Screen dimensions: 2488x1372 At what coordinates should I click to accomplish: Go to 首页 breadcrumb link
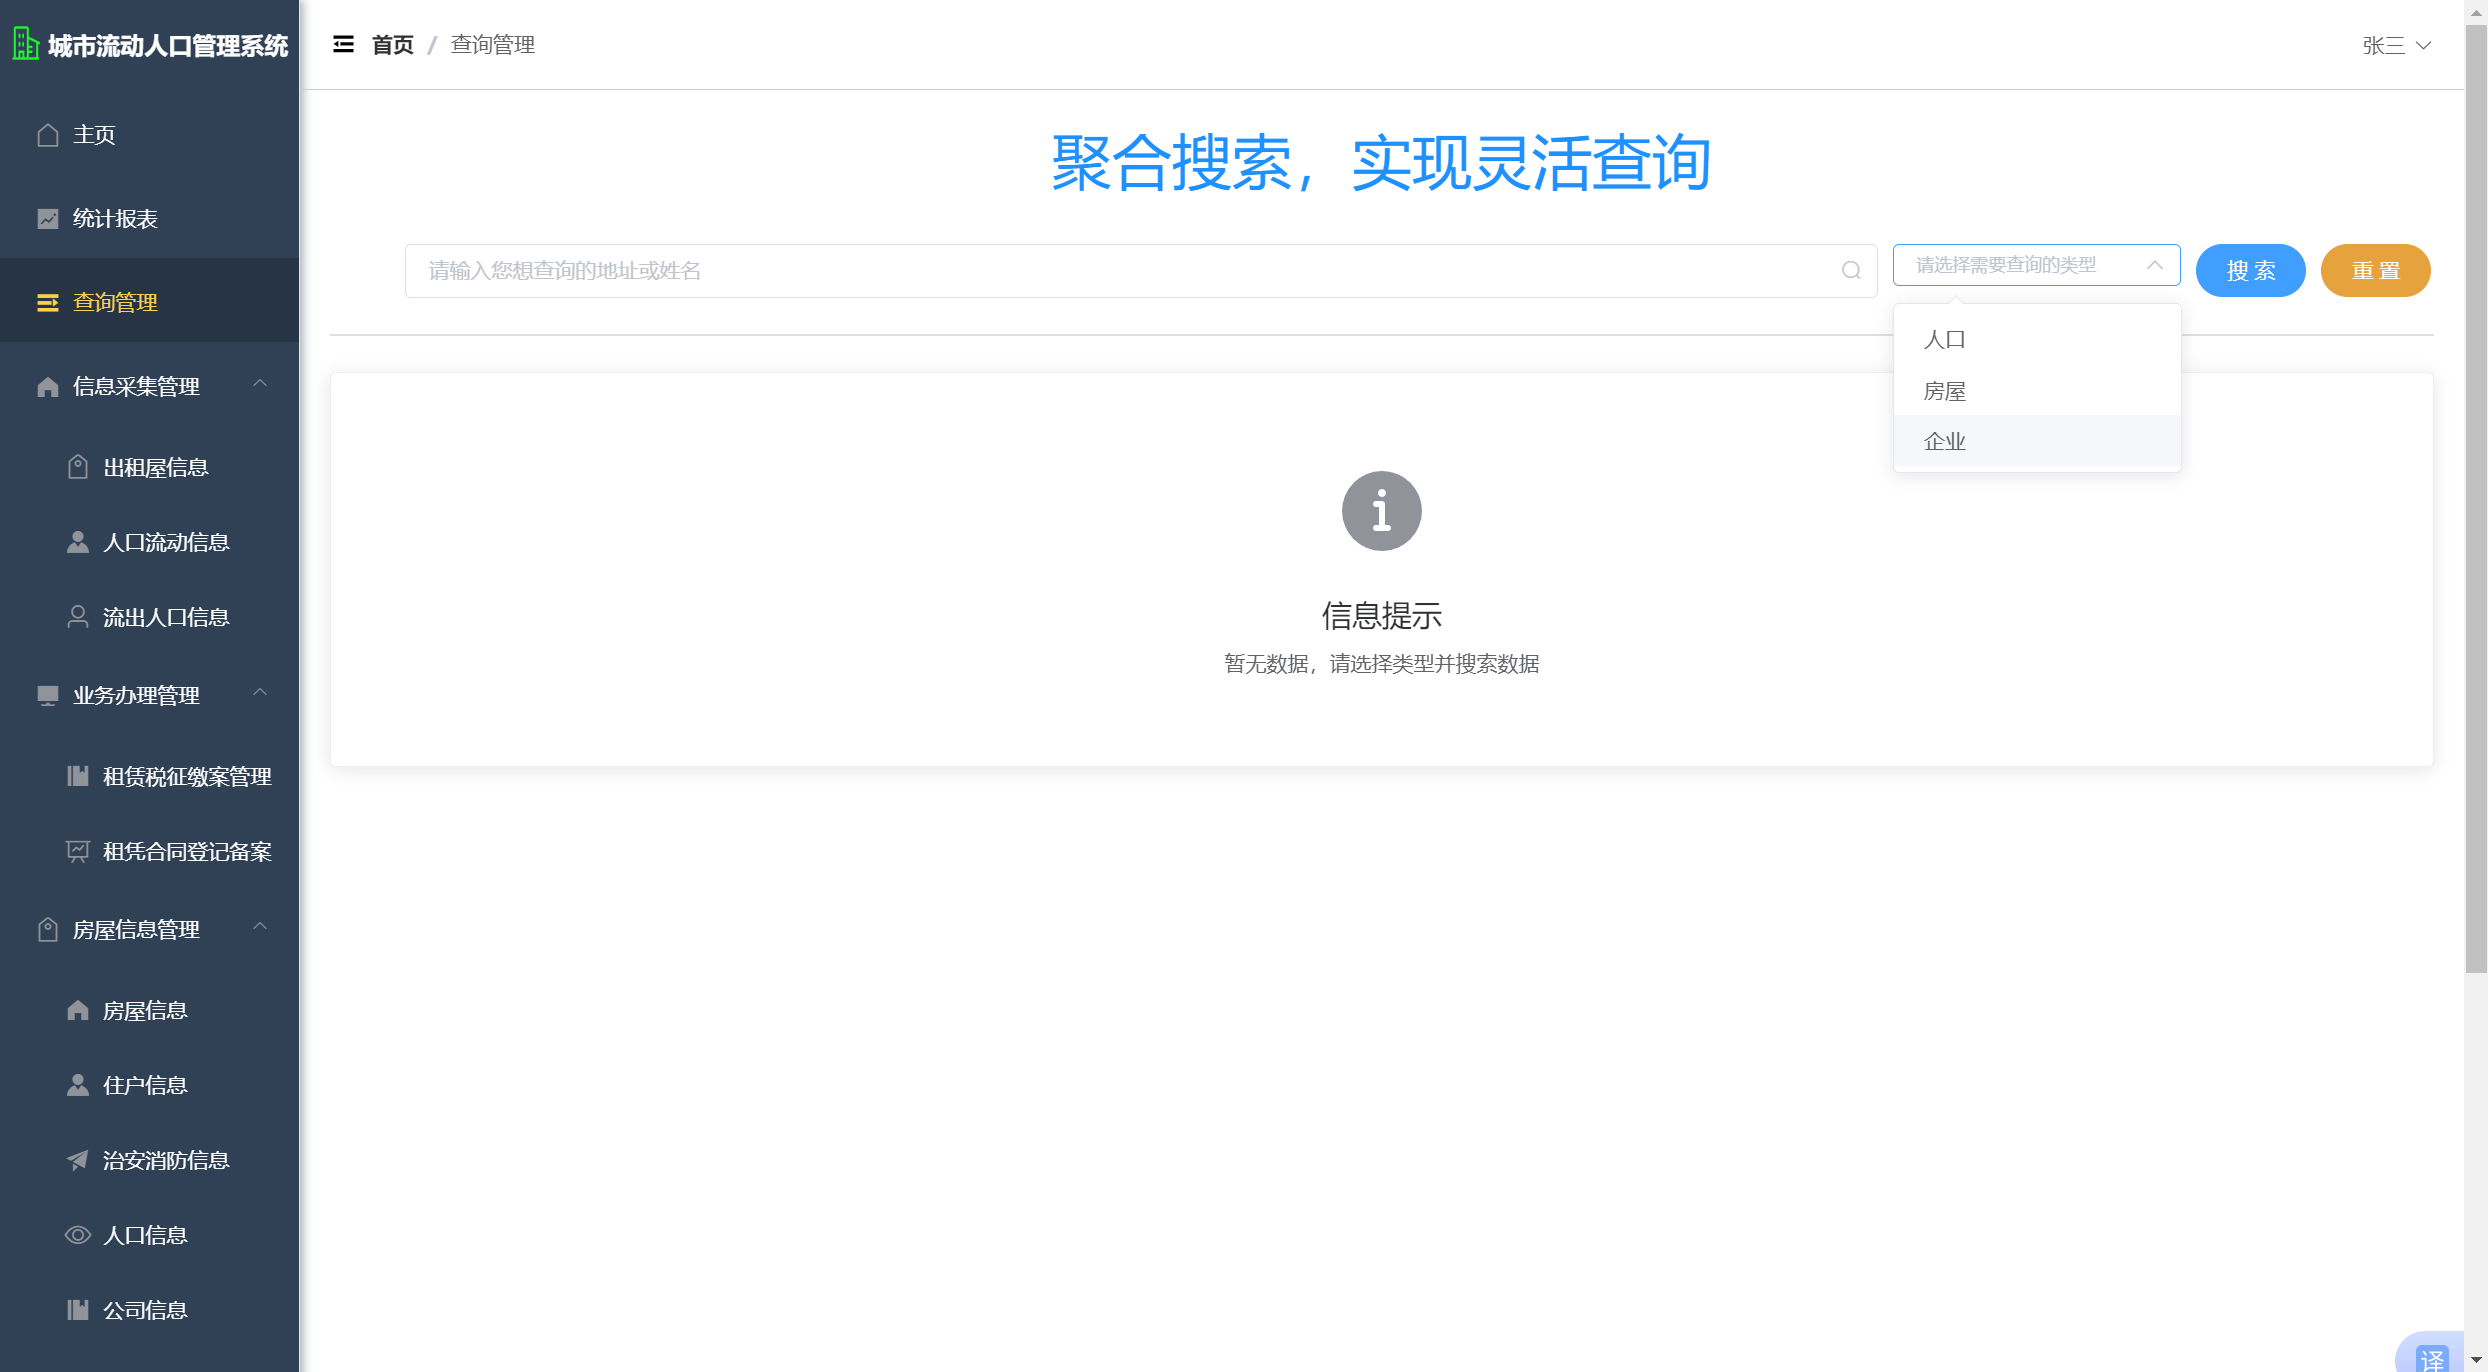click(x=392, y=45)
